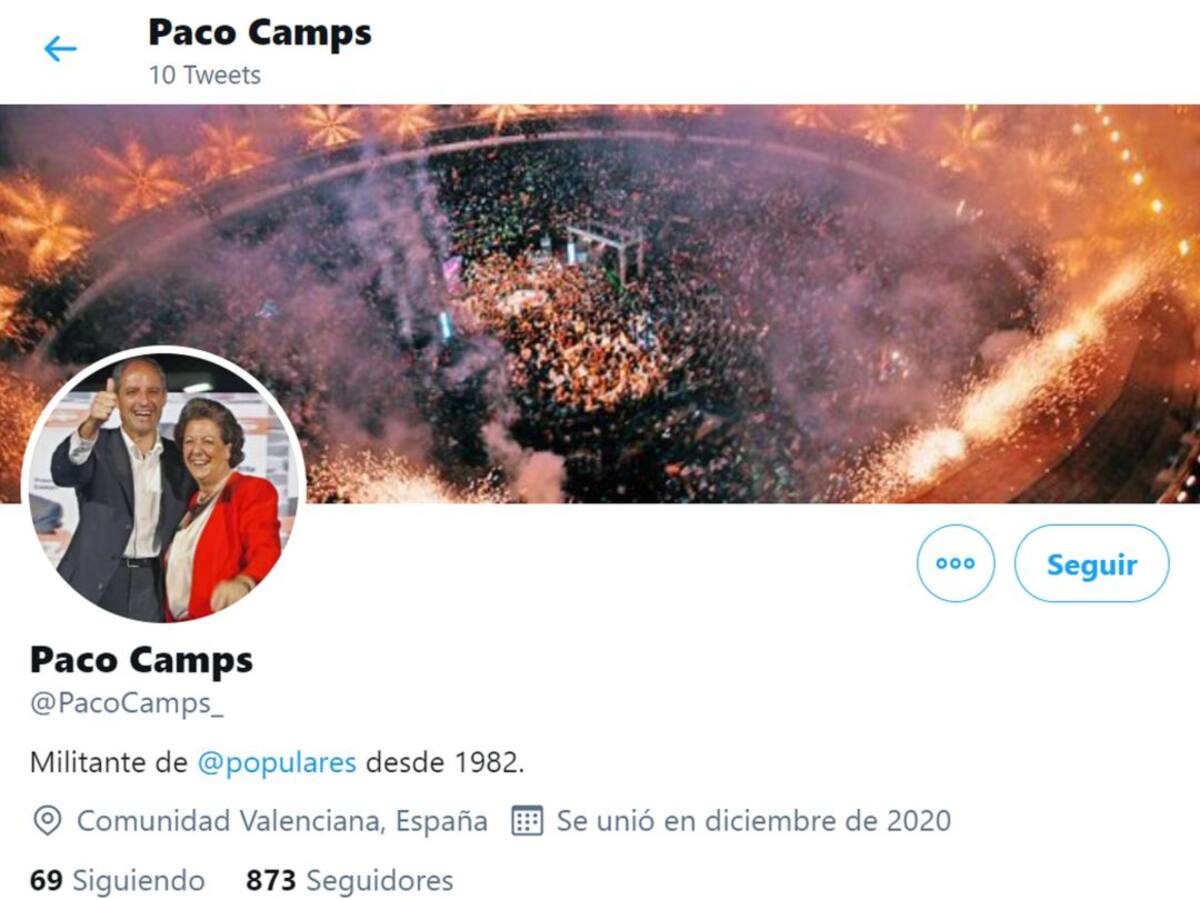Image resolution: width=1200 pixels, height=900 pixels.
Task: Open the circular profile photo
Action: pos(164,485)
